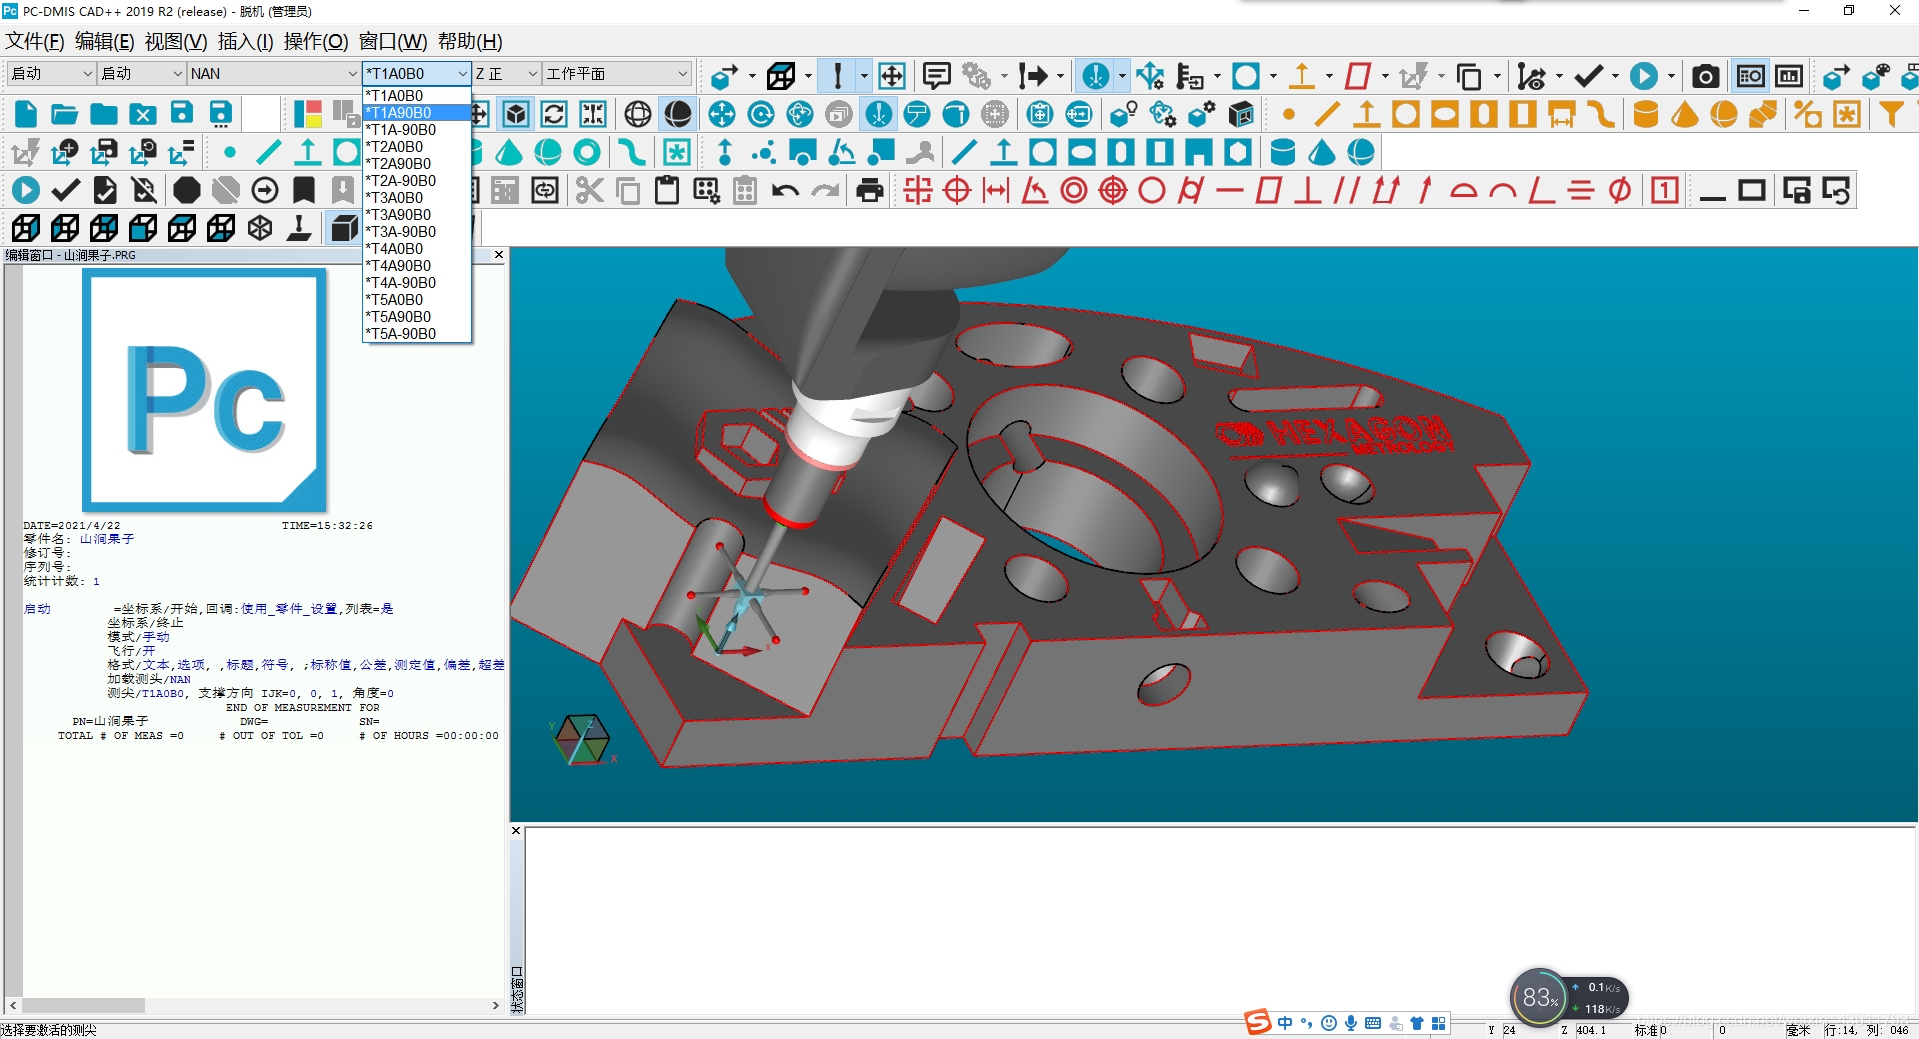Click the teal constructed cone icon

tap(509, 152)
